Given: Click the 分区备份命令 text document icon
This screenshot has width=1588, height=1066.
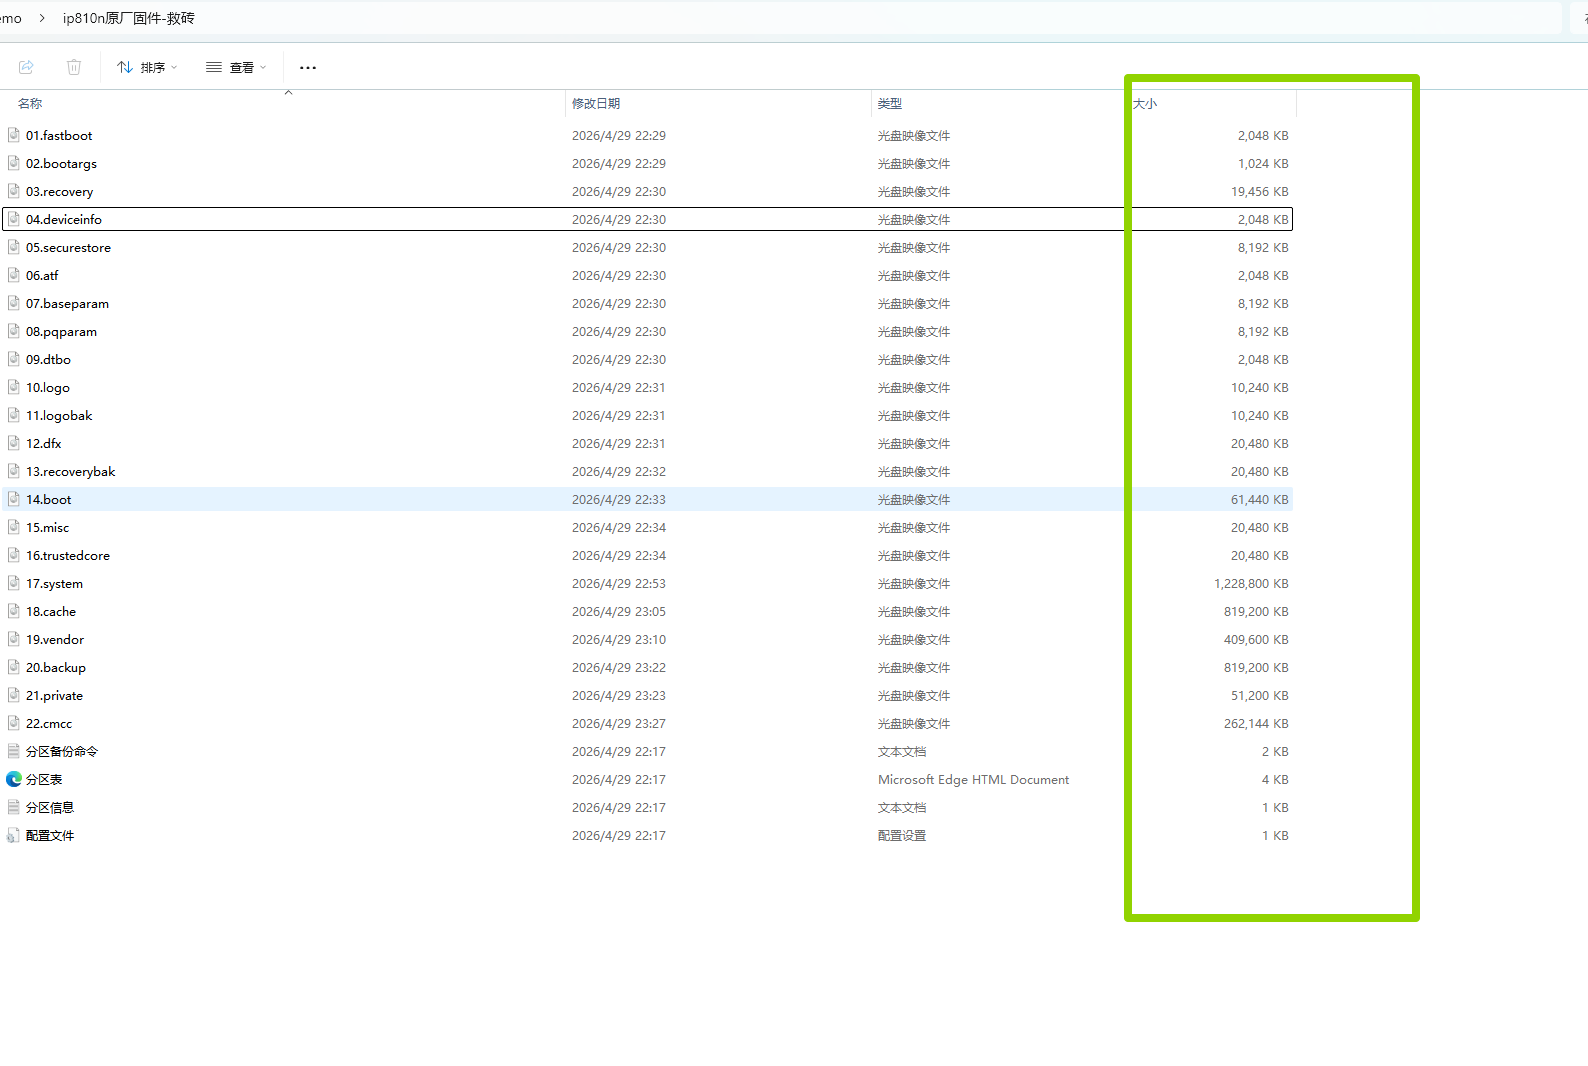Looking at the screenshot, I should pyautogui.click(x=14, y=751).
